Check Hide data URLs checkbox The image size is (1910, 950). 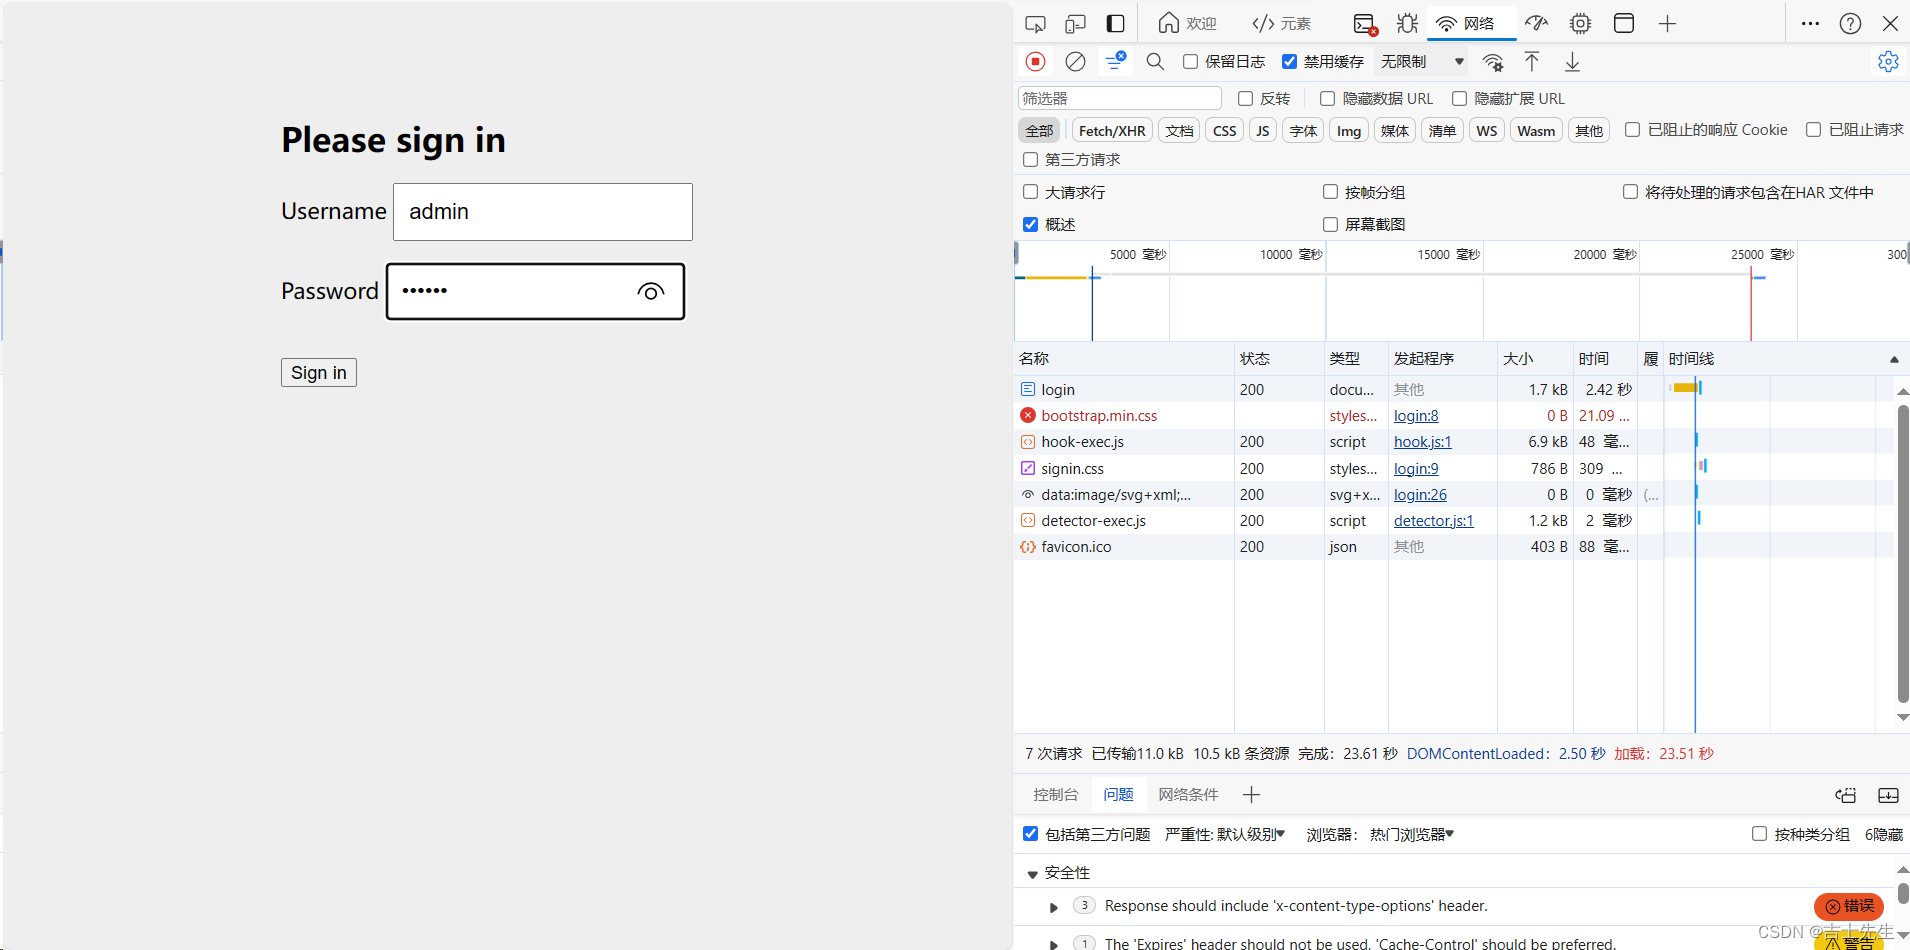pyautogui.click(x=1328, y=98)
